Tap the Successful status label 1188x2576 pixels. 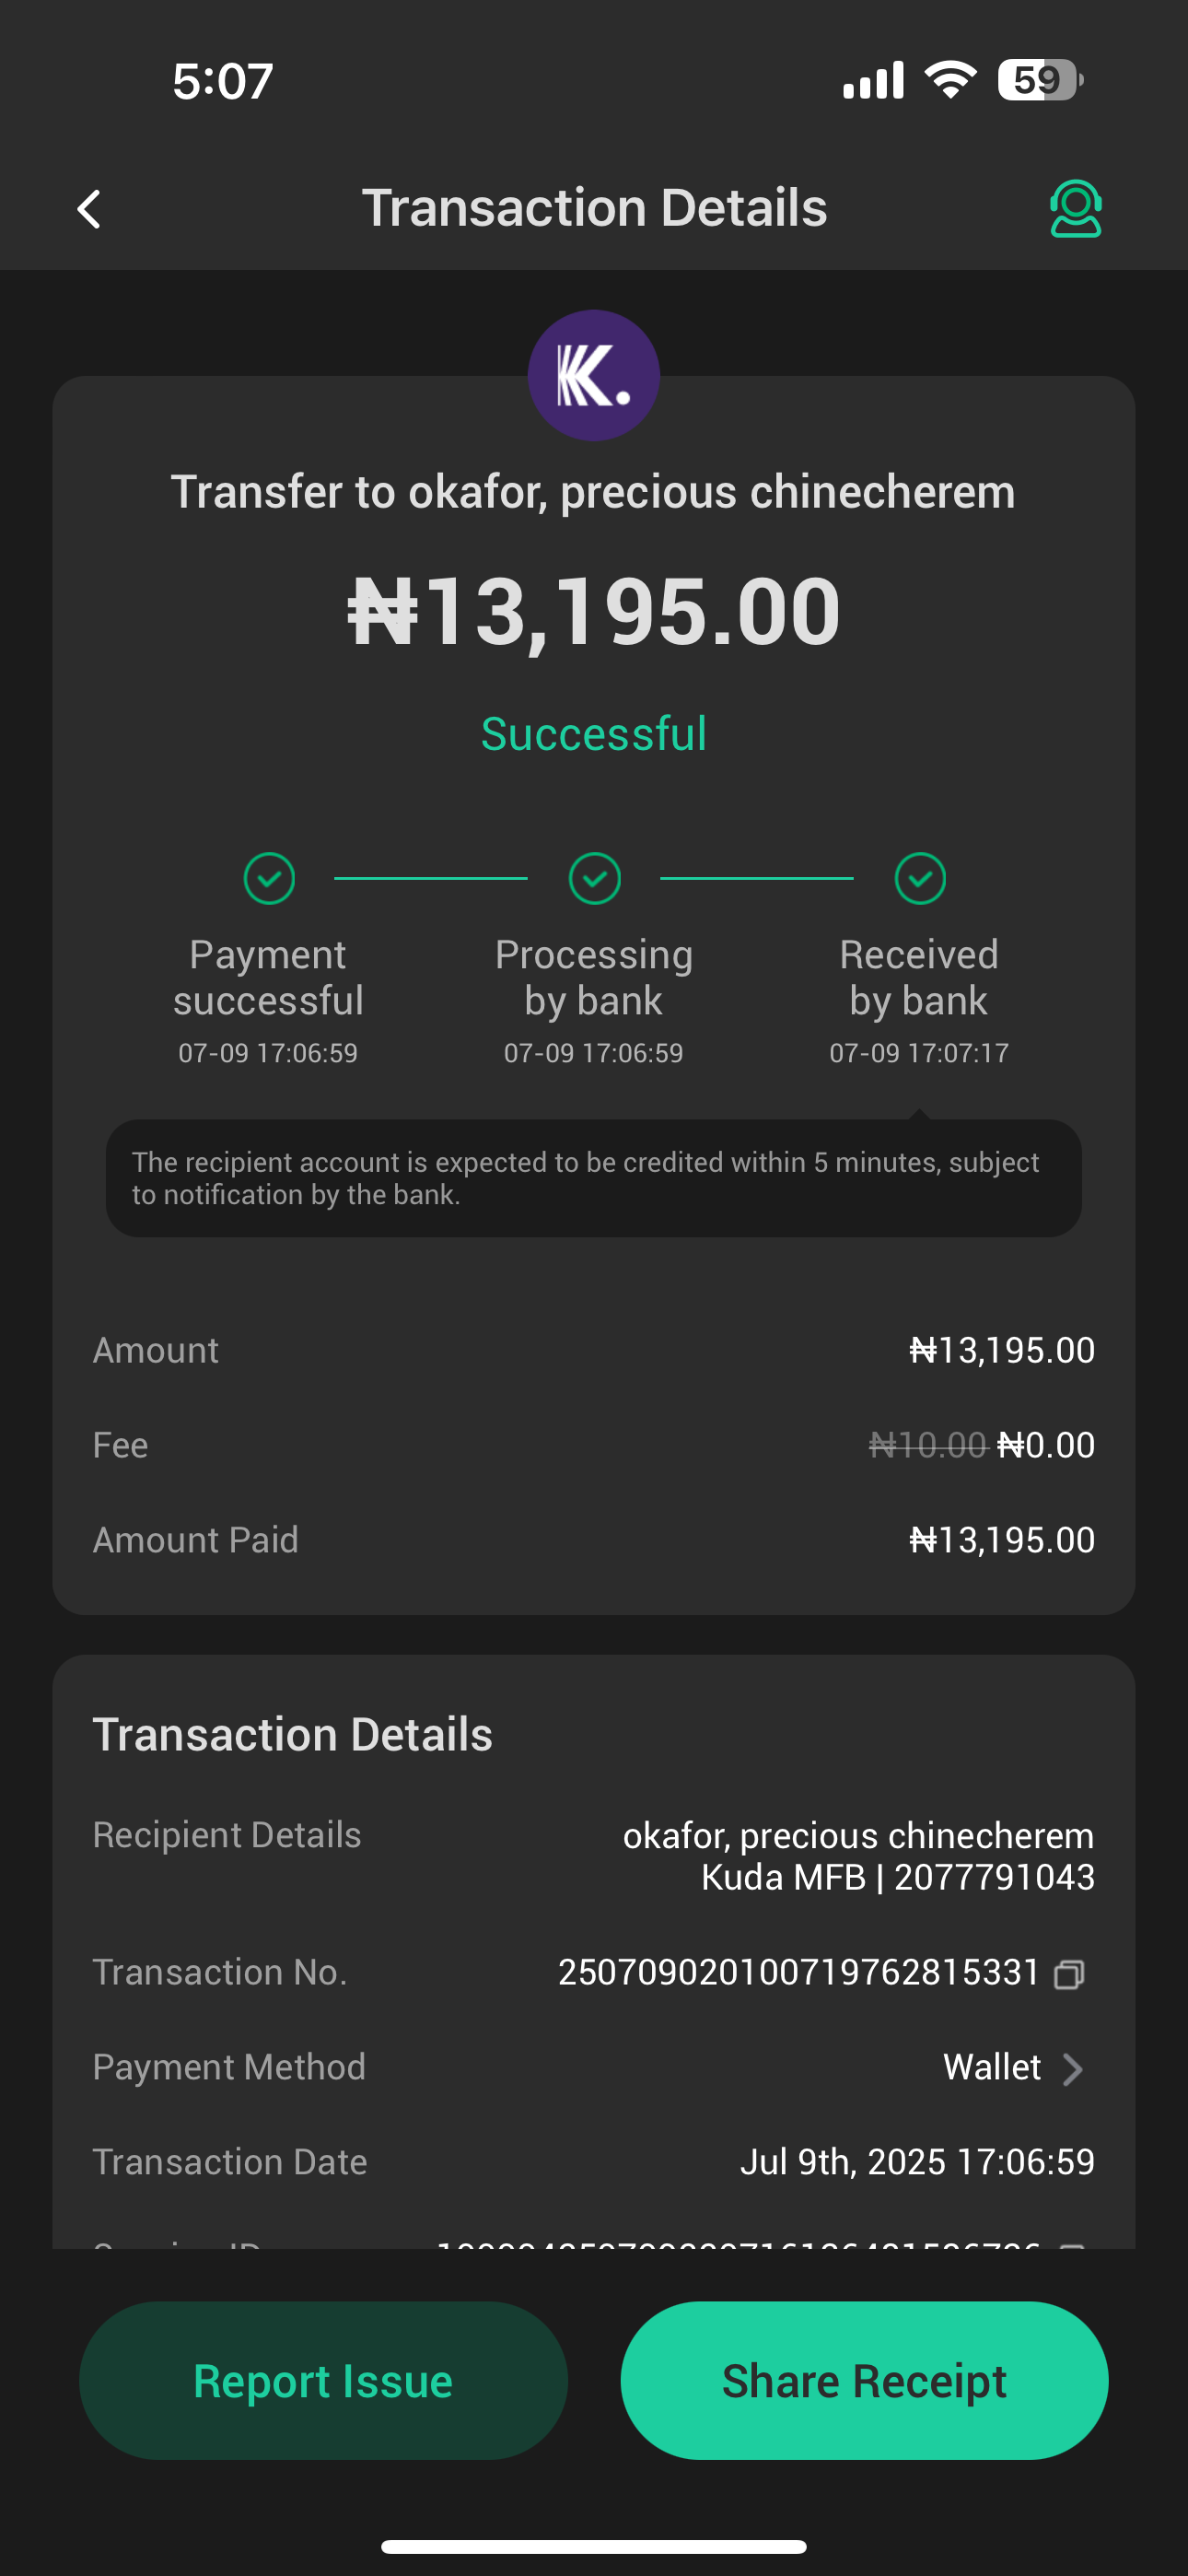point(594,734)
